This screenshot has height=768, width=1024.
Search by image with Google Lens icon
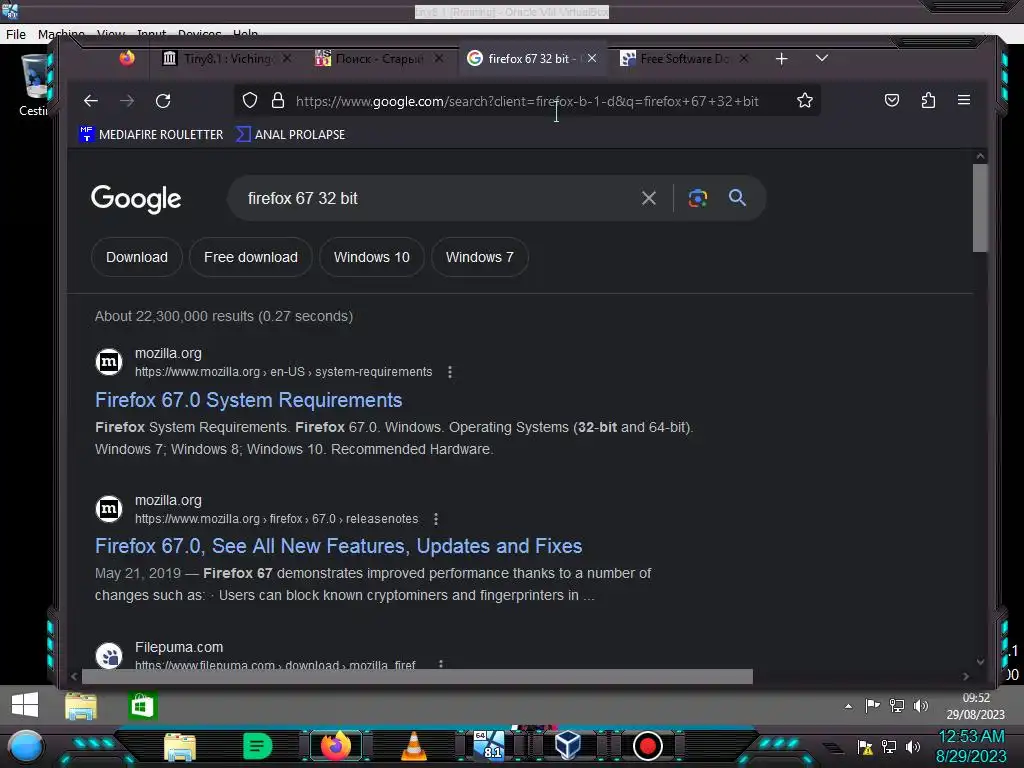[697, 198]
